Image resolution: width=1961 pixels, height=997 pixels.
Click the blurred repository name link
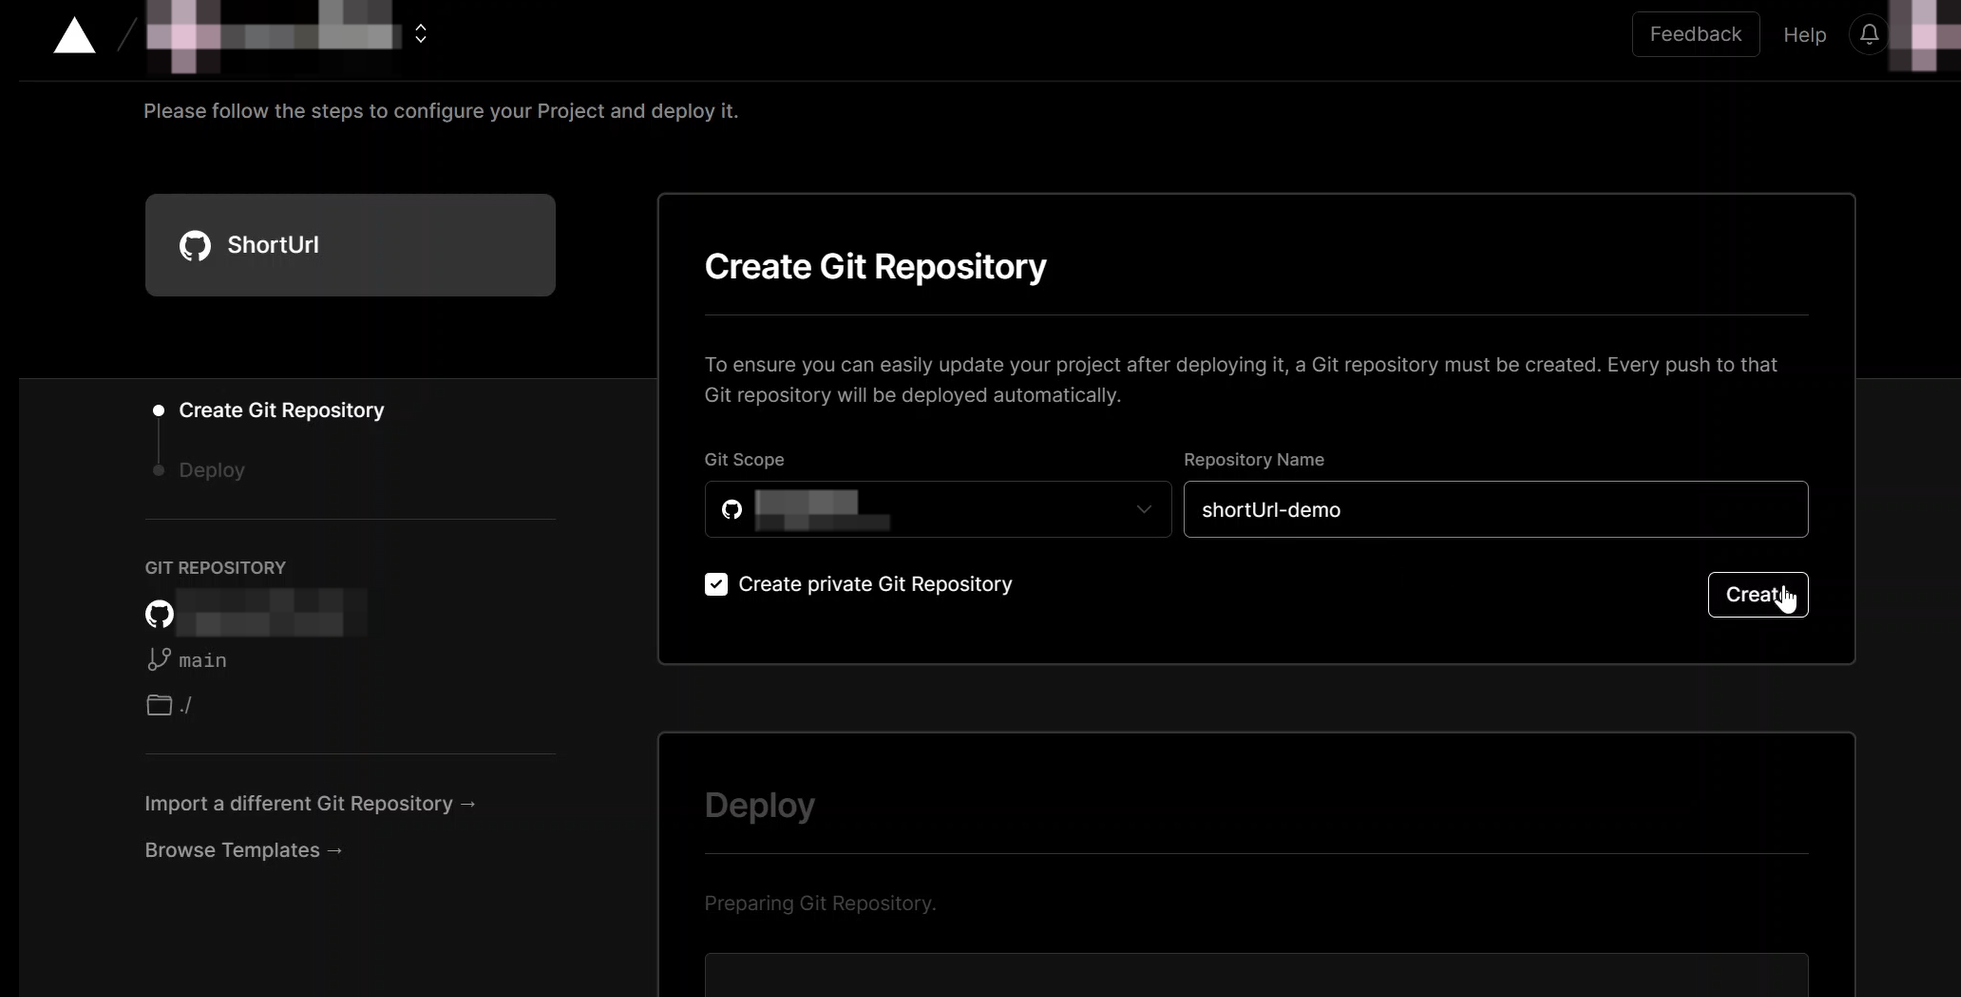point(273,613)
